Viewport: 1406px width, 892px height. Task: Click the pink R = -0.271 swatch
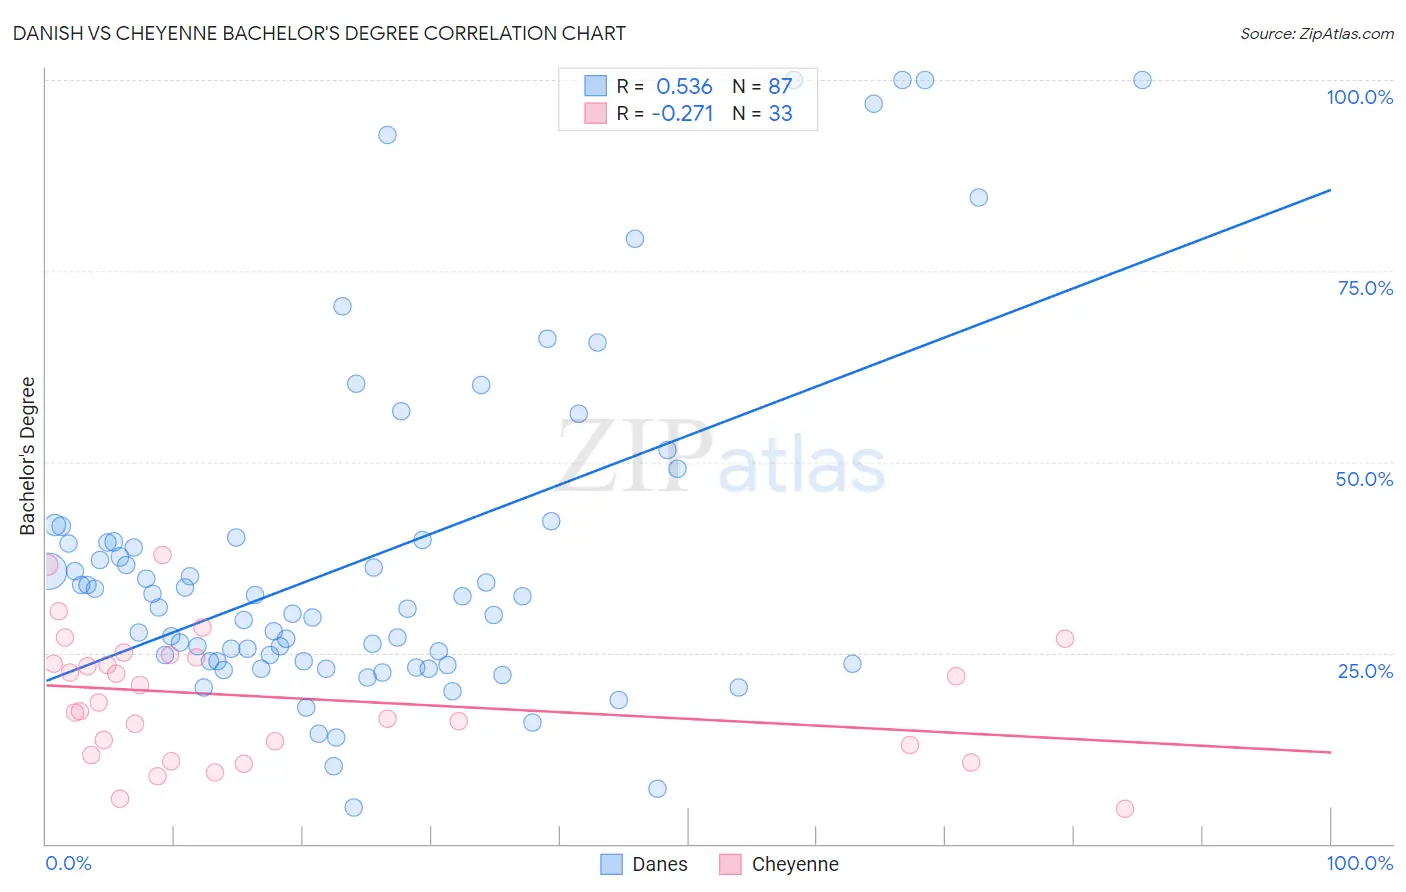pyautogui.click(x=595, y=113)
